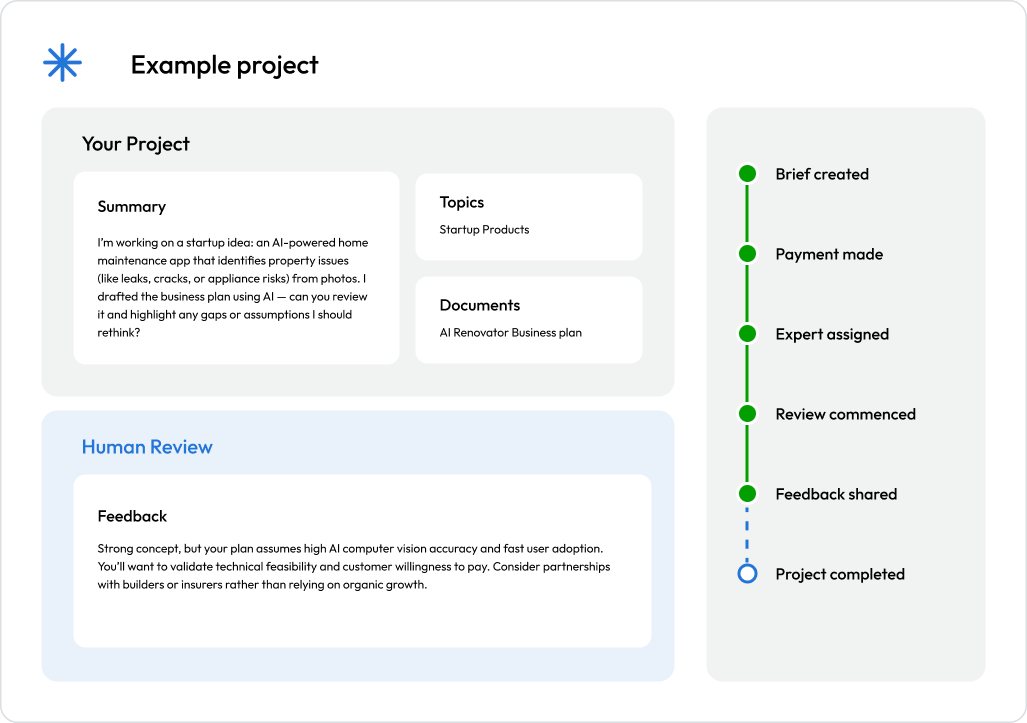Click the Expert assigned green dot
The image size is (1027, 723).
click(746, 334)
